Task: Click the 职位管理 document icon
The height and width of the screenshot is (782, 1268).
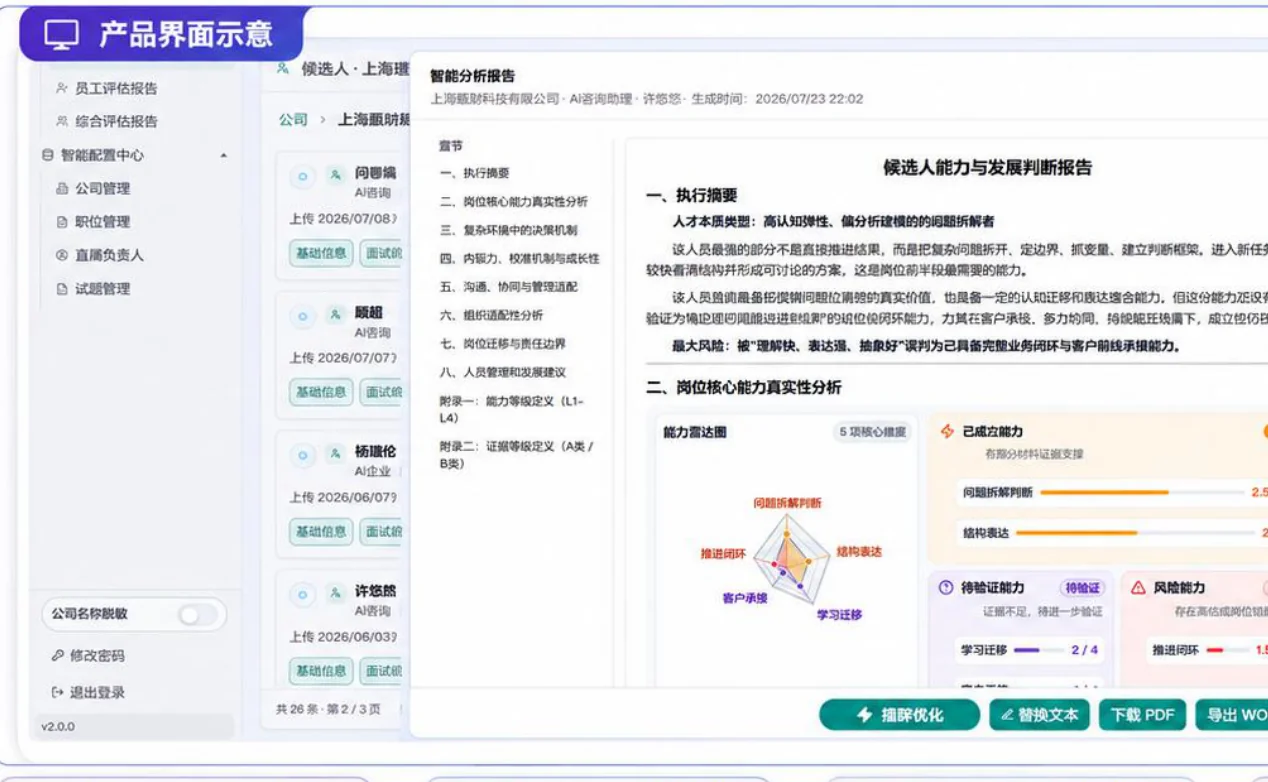Action: pyautogui.click(x=62, y=221)
